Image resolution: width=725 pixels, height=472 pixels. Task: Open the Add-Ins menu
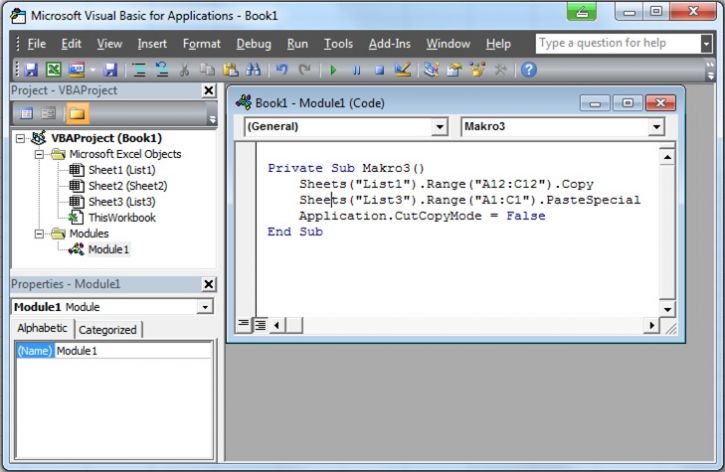coord(390,44)
